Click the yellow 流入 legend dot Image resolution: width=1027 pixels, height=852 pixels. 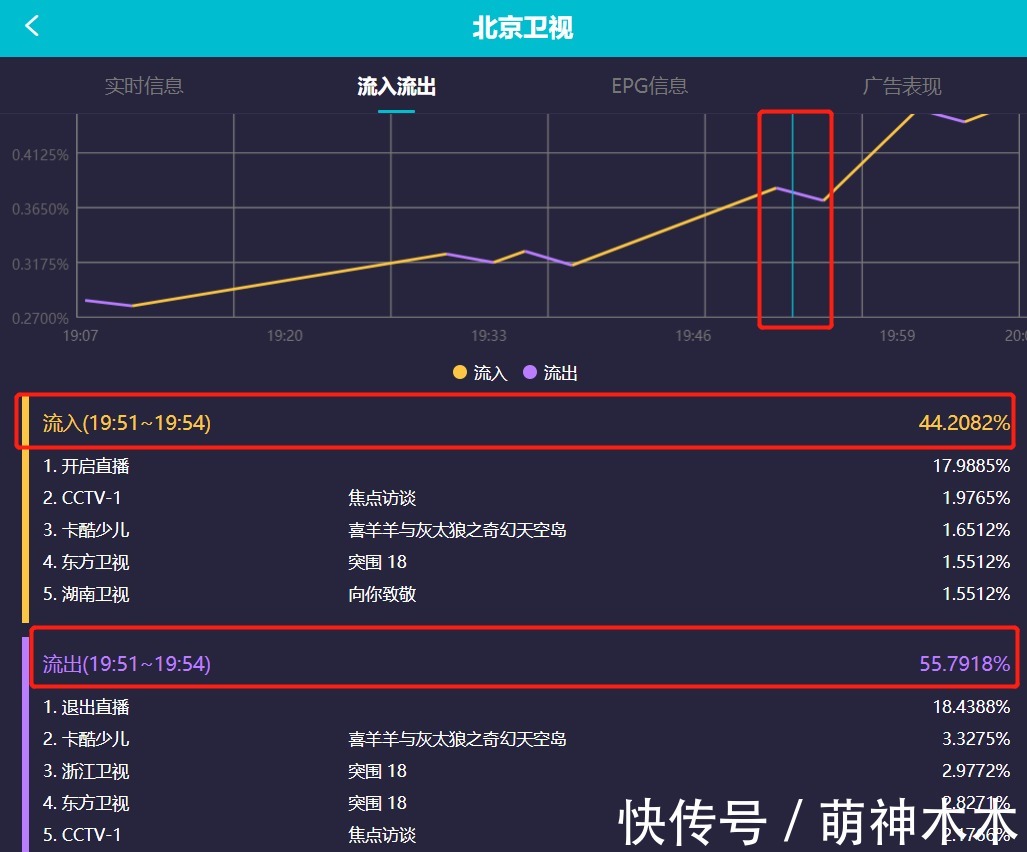(459, 372)
